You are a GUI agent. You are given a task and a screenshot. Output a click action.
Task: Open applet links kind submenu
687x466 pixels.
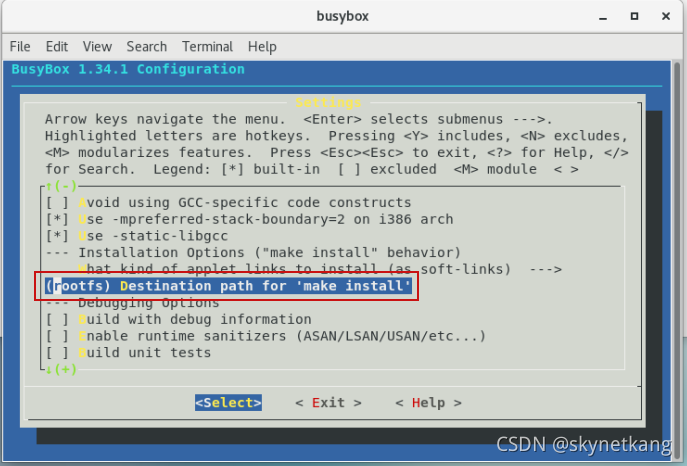point(320,269)
